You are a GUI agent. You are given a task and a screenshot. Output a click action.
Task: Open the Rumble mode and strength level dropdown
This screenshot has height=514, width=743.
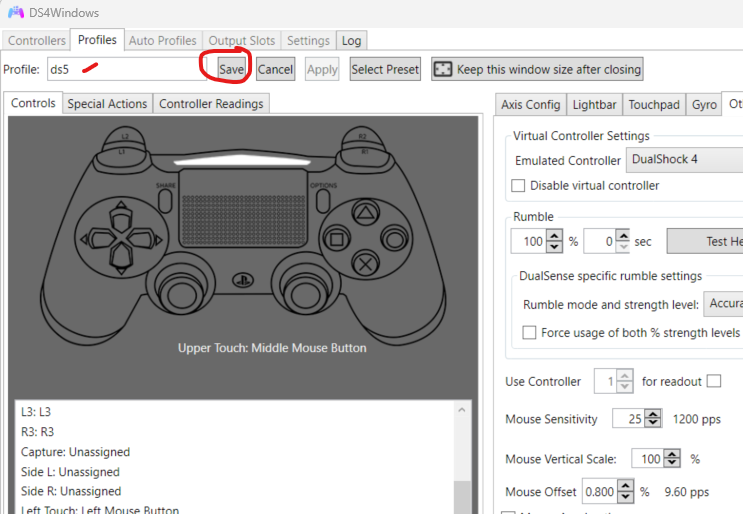[x=723, y=304]
